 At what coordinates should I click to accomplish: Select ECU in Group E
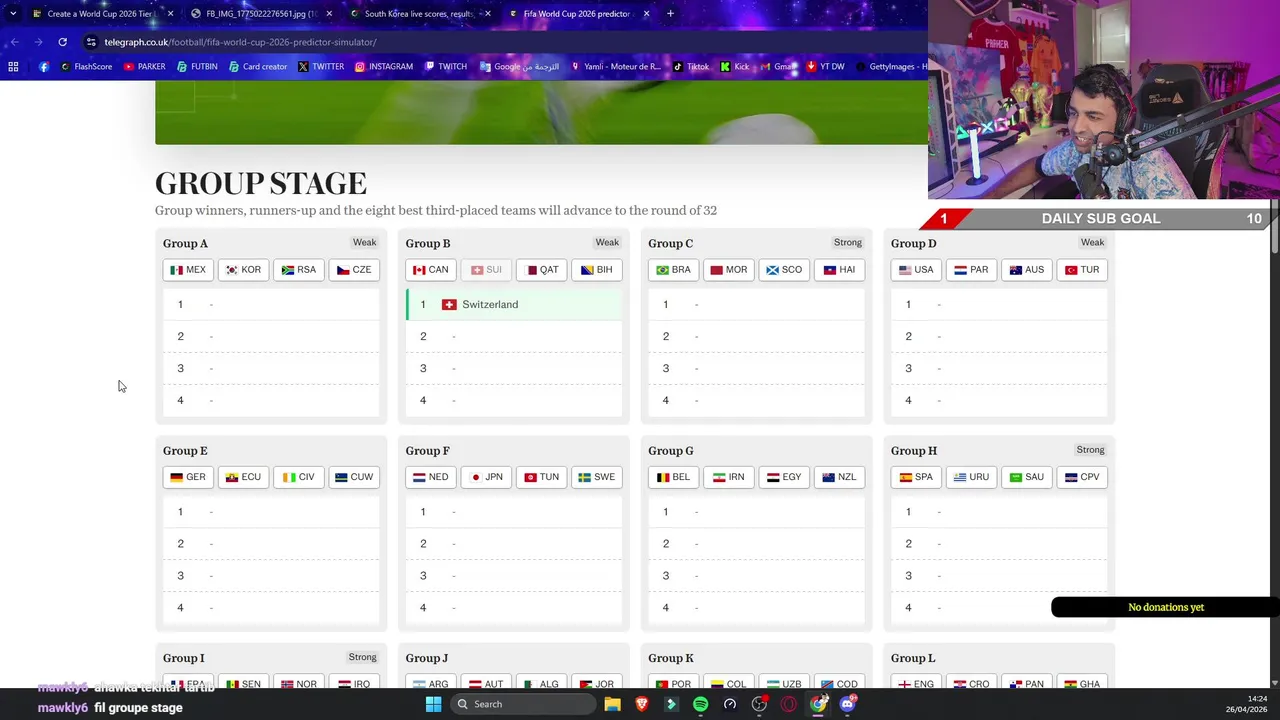pos(243,477)
